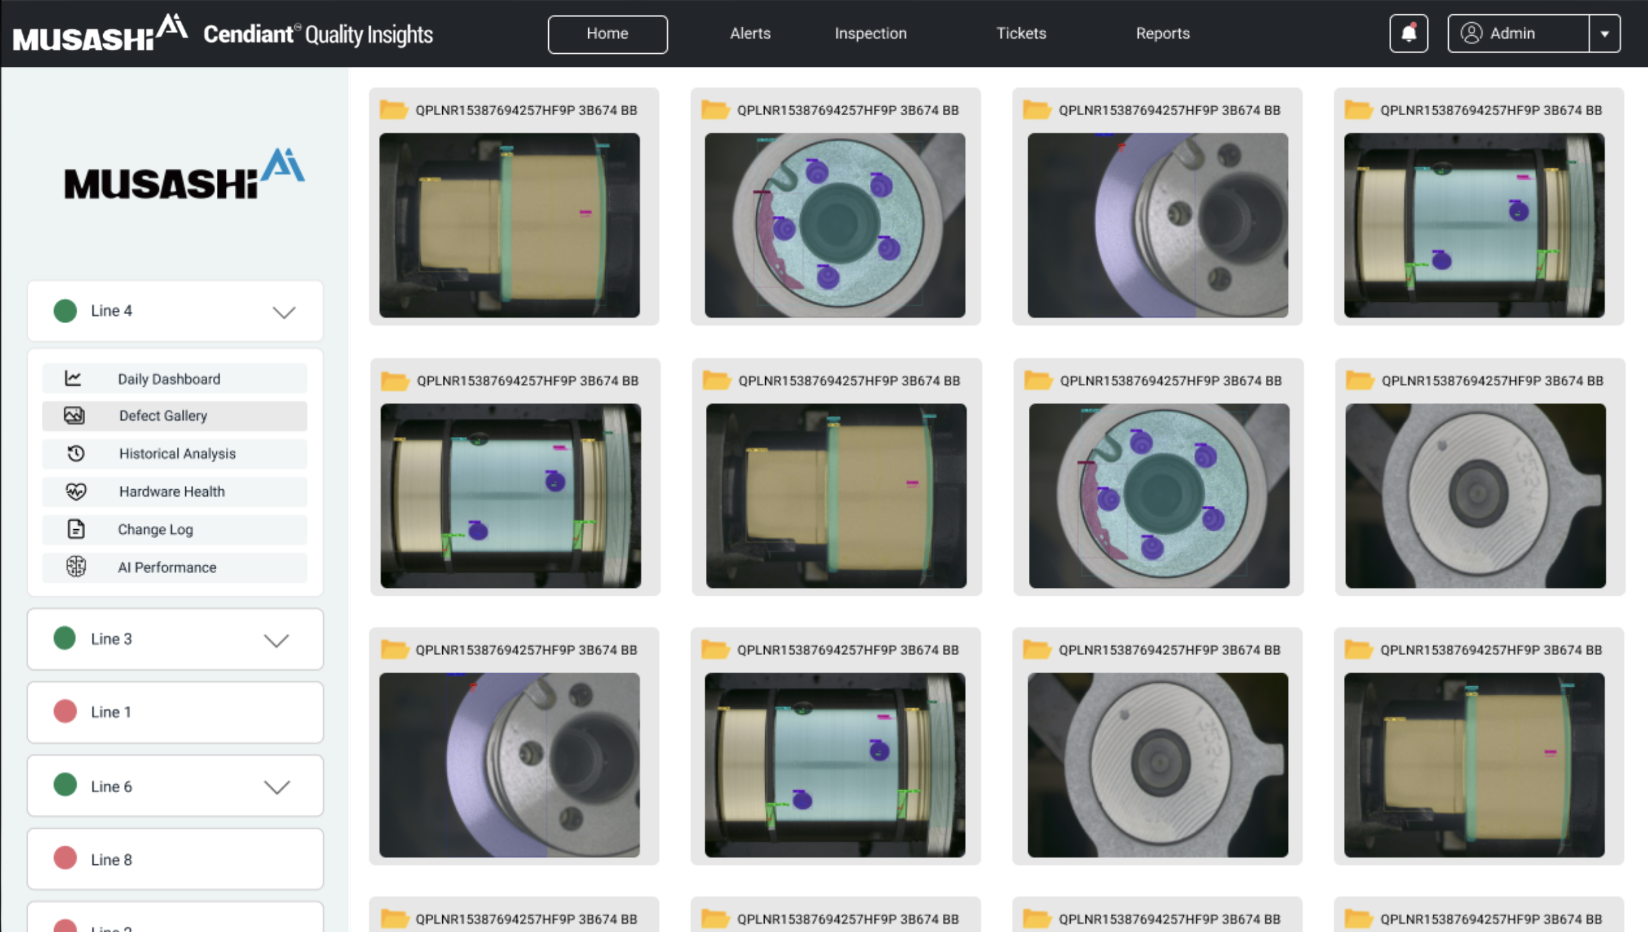Click the Historical Analysis clock icon
The height and width of the screenshot is (932, 1648).
click(x=75, y=453)
